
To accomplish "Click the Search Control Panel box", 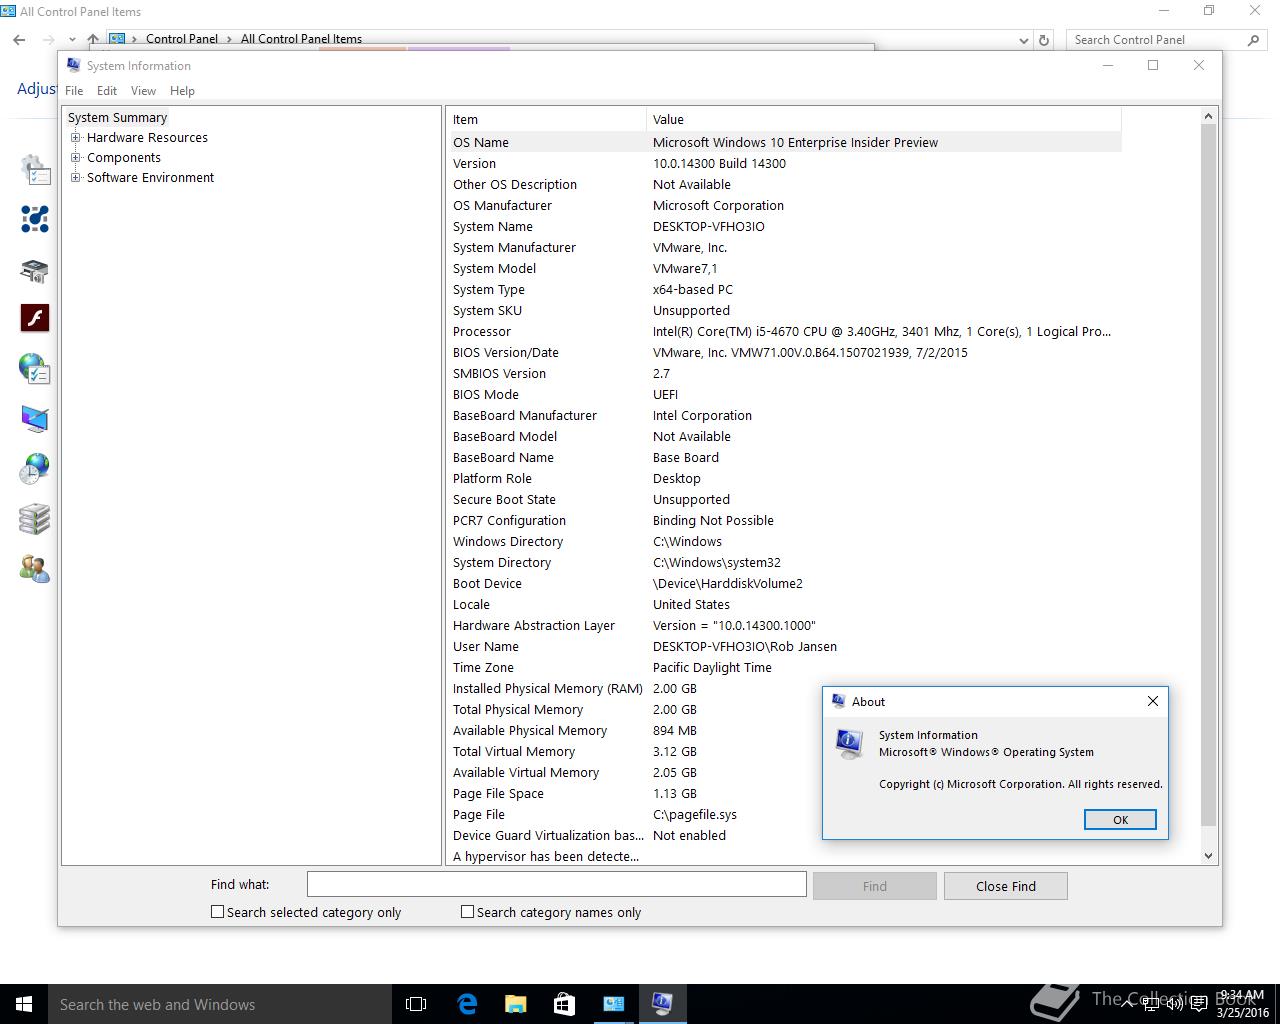I will click(1157, 40).
